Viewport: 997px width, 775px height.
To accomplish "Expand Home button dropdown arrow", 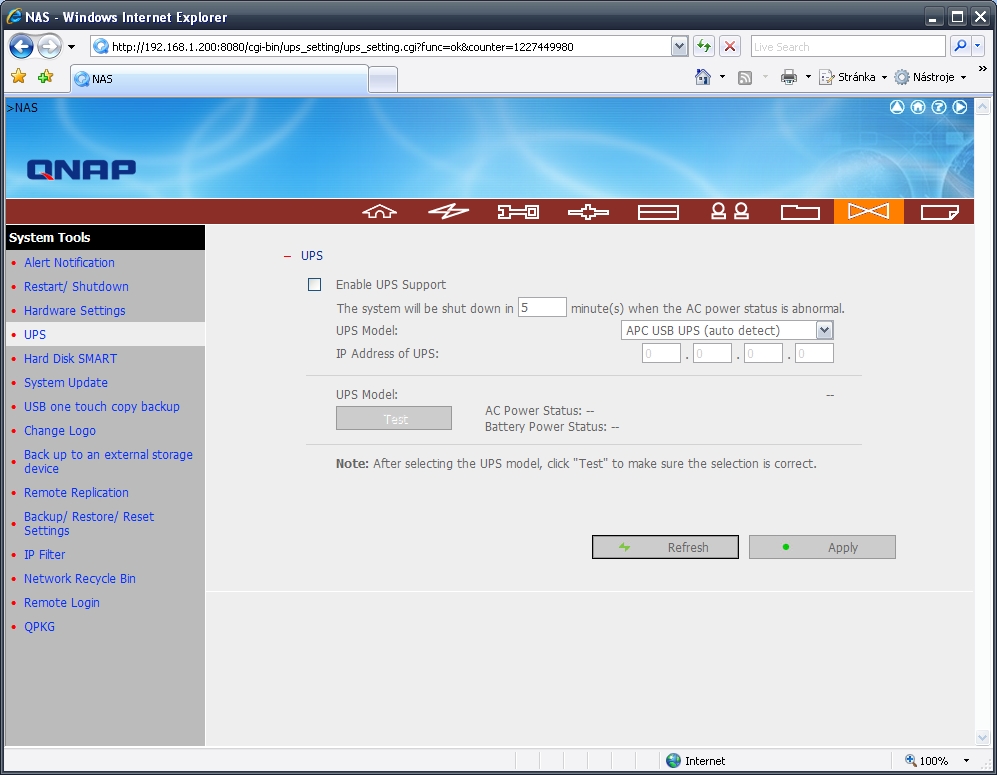I will [x=722, y=77].
